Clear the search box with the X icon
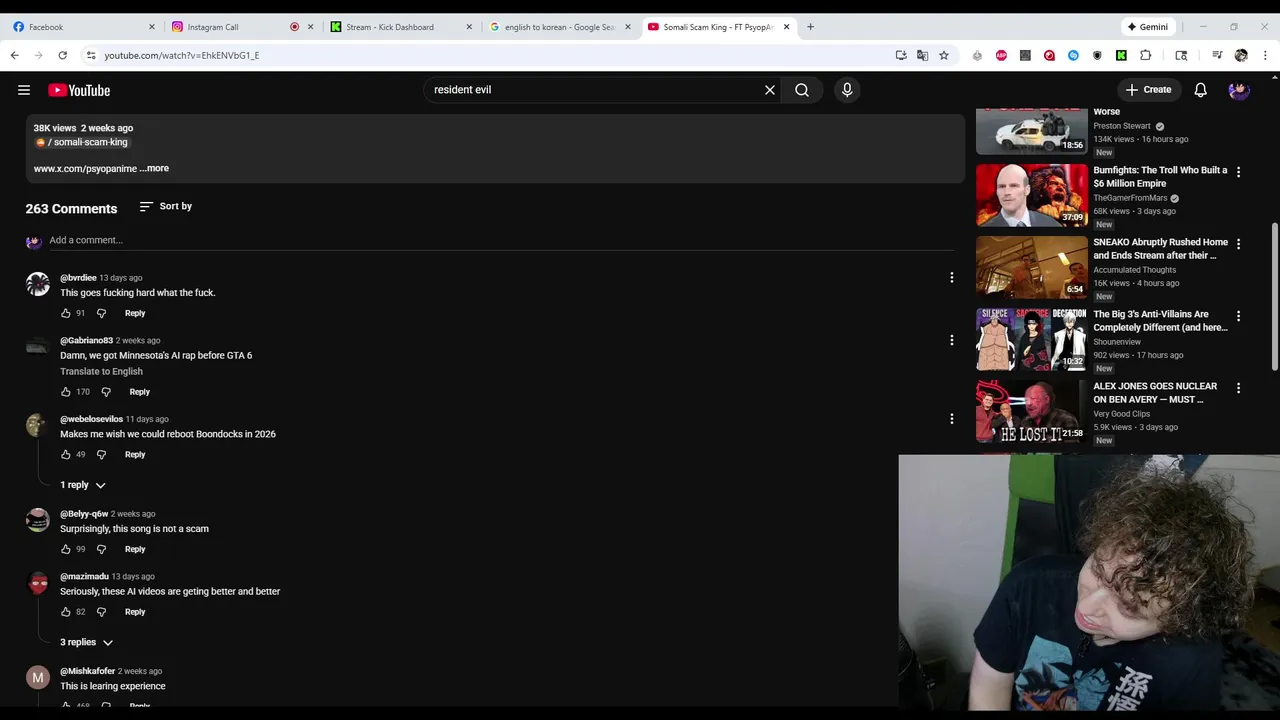 pyautogui.click(x=770, y=90)
